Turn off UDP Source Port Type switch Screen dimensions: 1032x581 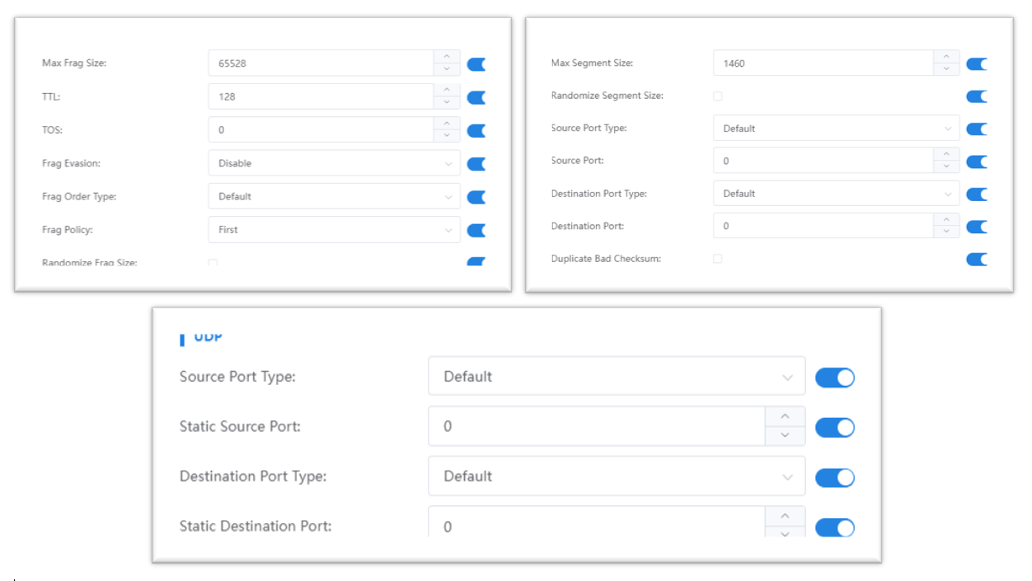[x=835, y=377]
